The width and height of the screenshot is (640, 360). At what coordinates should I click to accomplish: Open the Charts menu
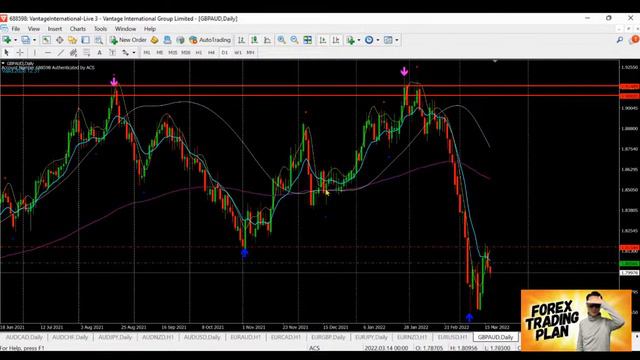78,29
